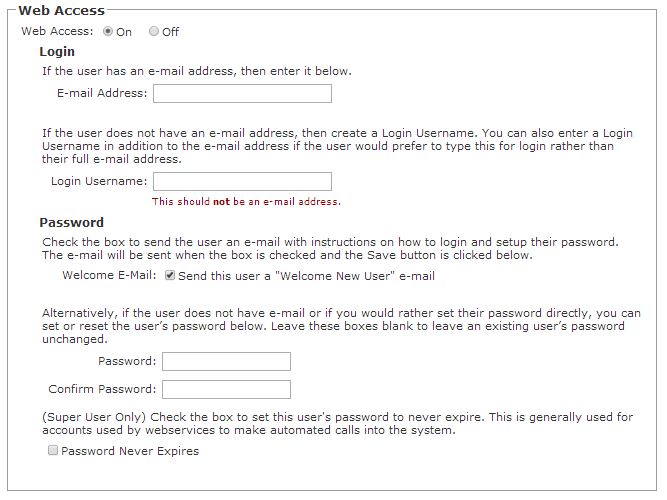The image size is (667, 500).
Task: Click the 'Off' label text
Action: (171, 32)
